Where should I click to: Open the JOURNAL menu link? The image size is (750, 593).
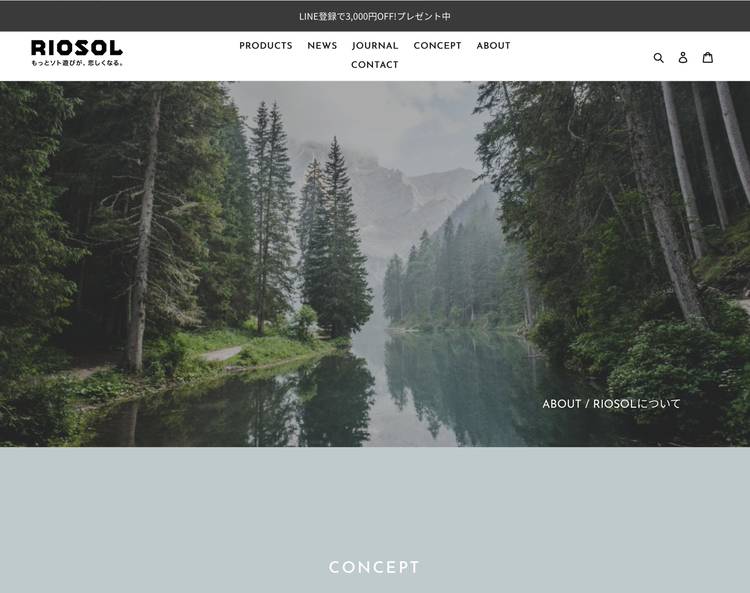[375, 45]
